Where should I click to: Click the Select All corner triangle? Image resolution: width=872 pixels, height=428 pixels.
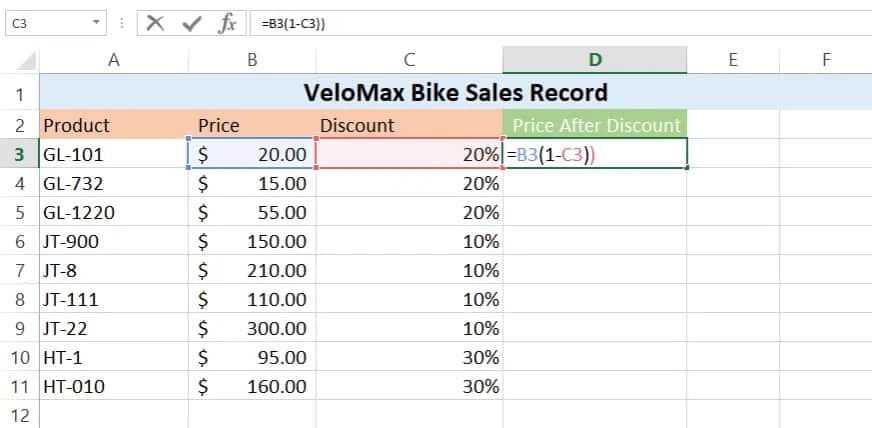click(x=20, y=60)
